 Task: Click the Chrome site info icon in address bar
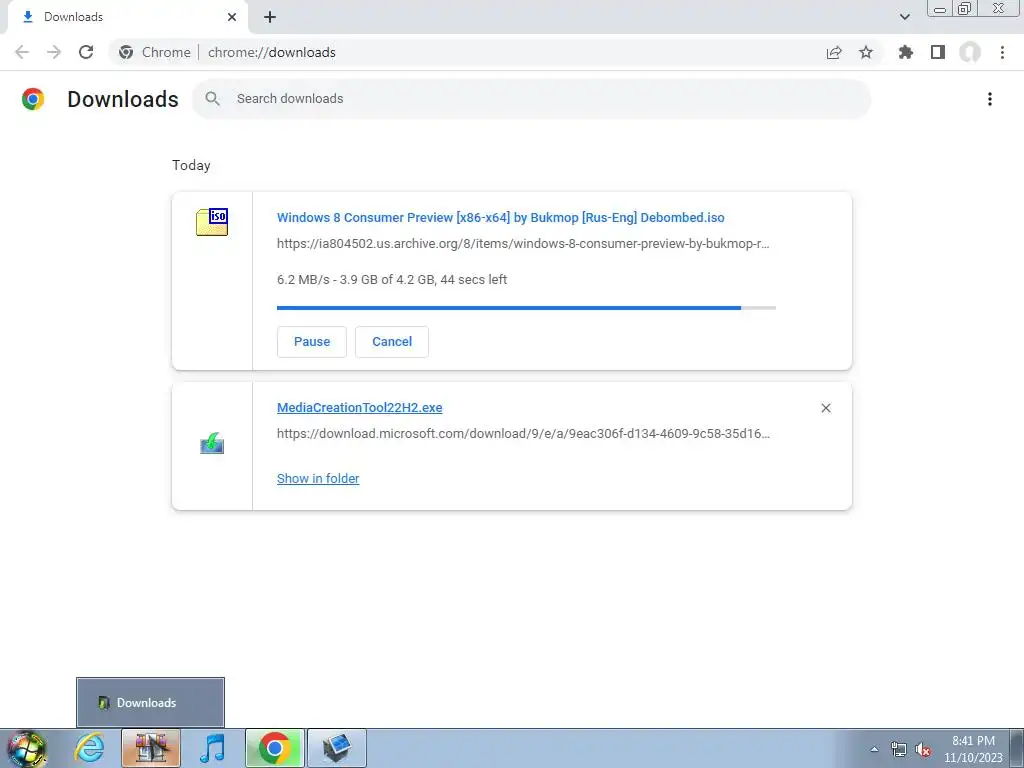(x=126, y=52)
